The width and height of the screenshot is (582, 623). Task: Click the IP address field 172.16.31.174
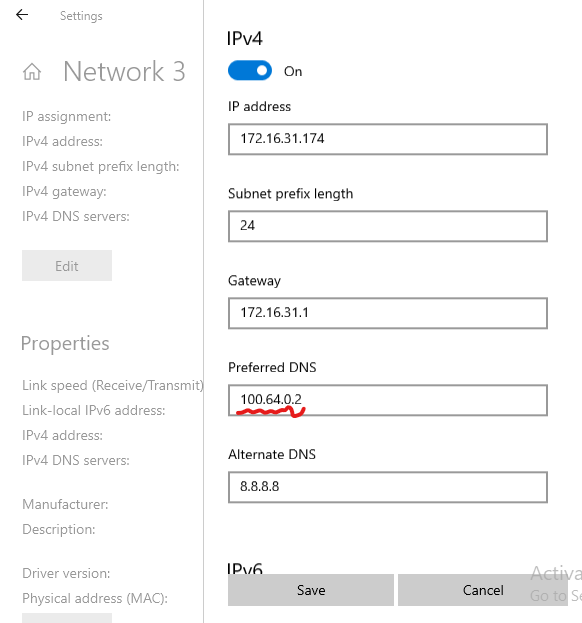click(x=388, y=139)
